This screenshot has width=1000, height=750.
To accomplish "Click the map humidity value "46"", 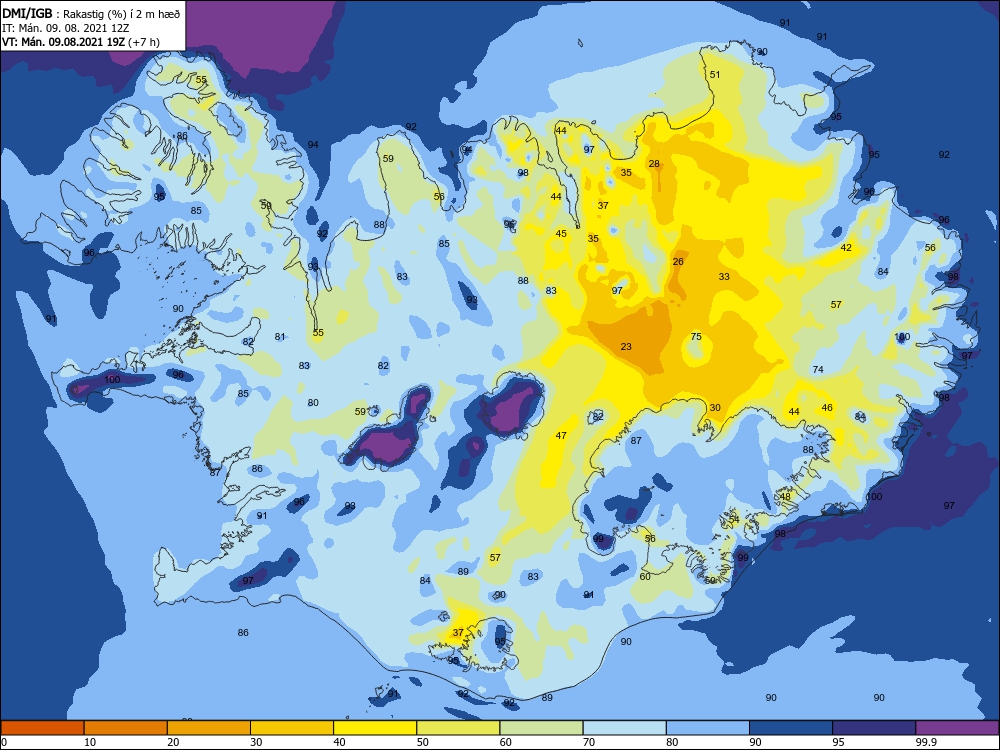I will pyautogui.click(x=827, y=408).
